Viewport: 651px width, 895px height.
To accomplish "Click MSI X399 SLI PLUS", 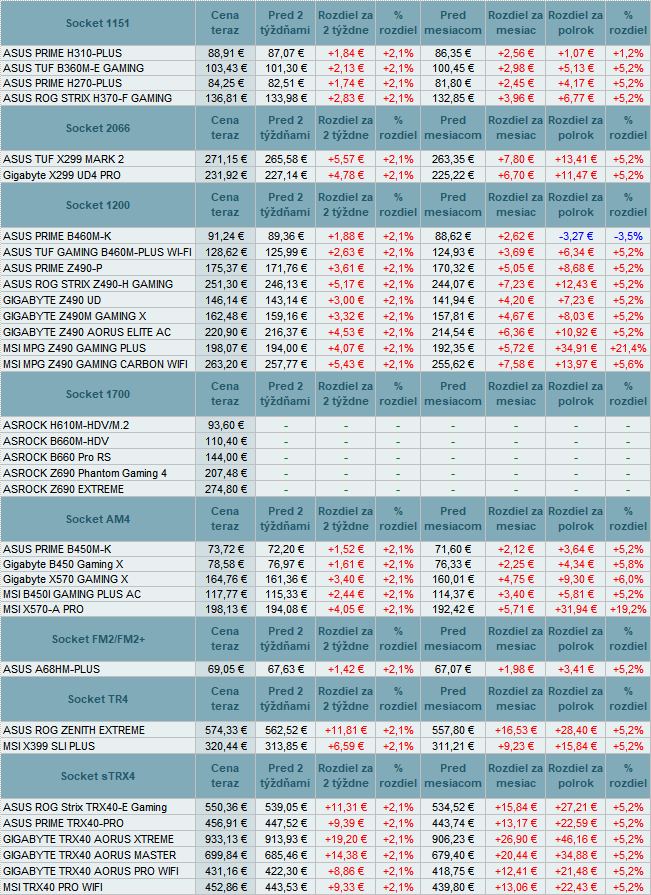I will point(49,746).
